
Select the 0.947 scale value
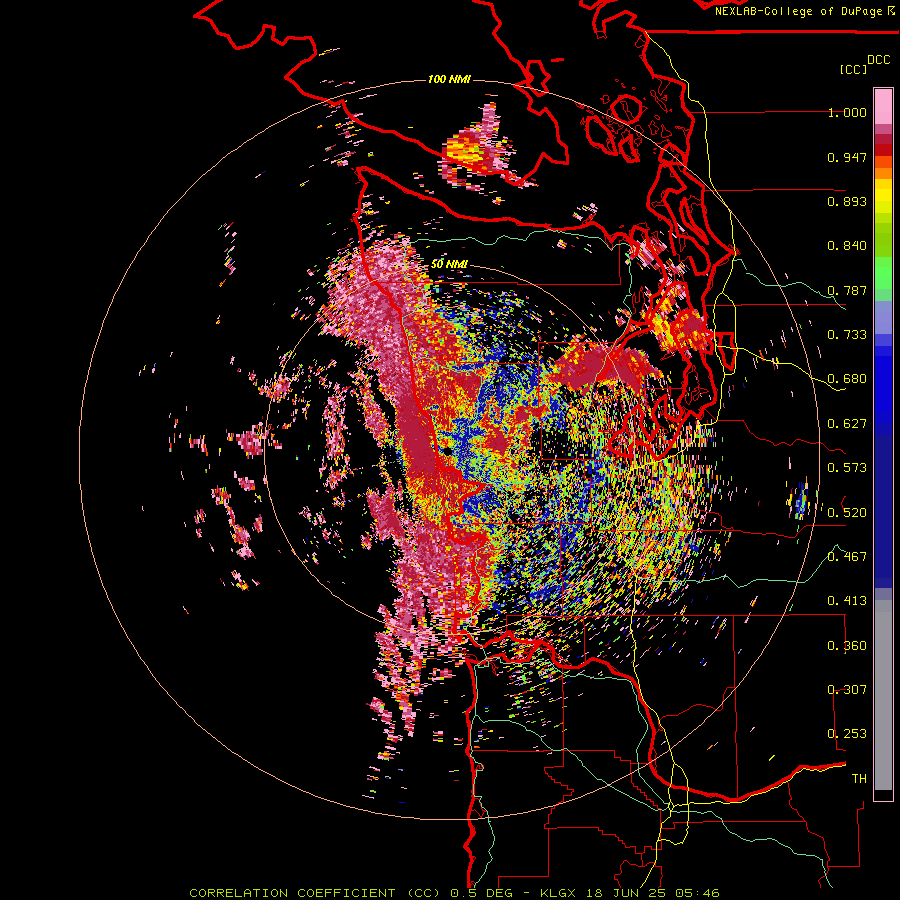click(847, 157)
